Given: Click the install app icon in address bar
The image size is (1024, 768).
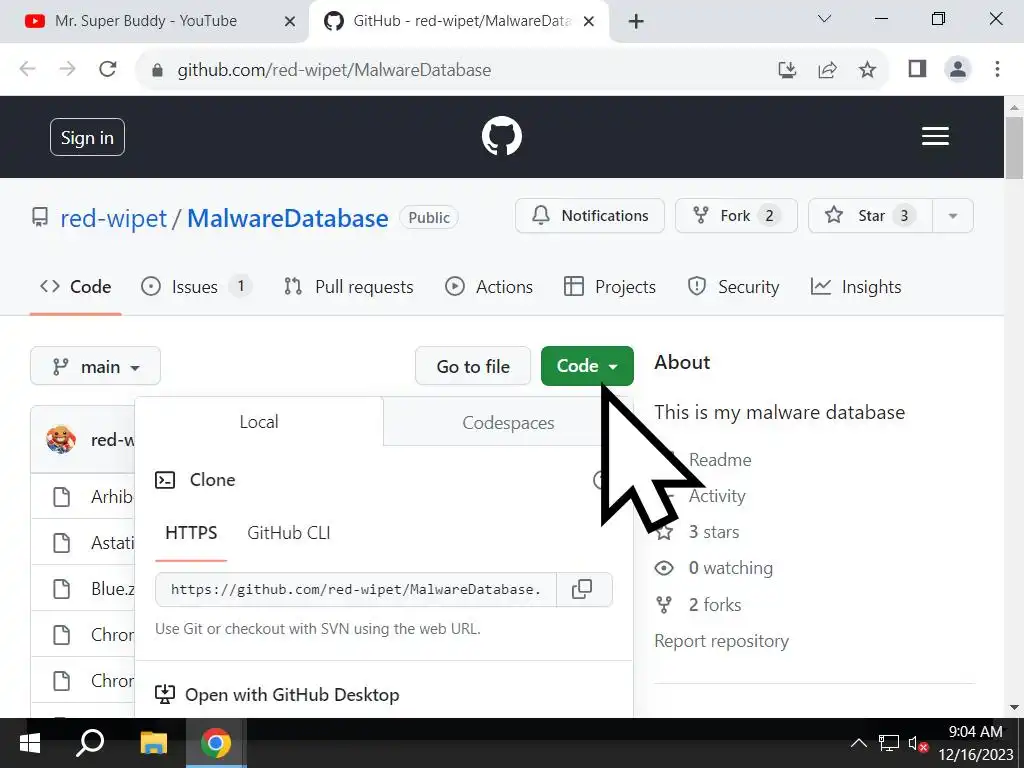Looking at the screenshot, I should click(x=788, y=69).
